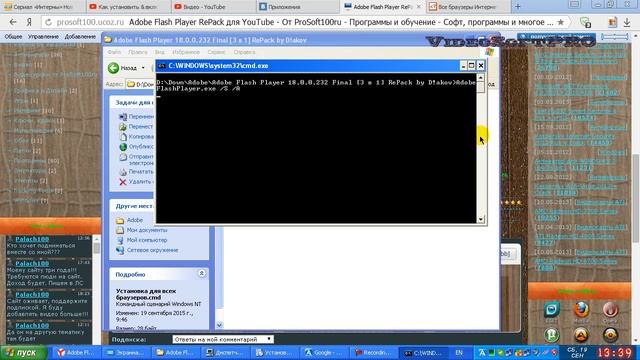Click the Print file task icon
This screenshot has height=360, width=640.
pos(123,172)
